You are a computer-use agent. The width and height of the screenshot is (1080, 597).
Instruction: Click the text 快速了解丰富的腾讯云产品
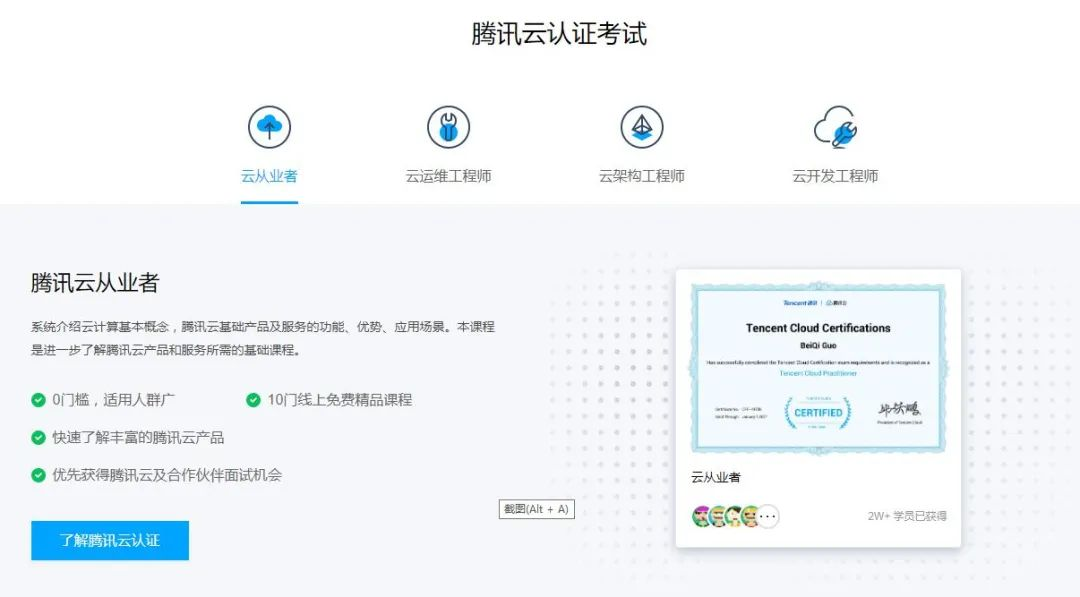click(138, 438)
